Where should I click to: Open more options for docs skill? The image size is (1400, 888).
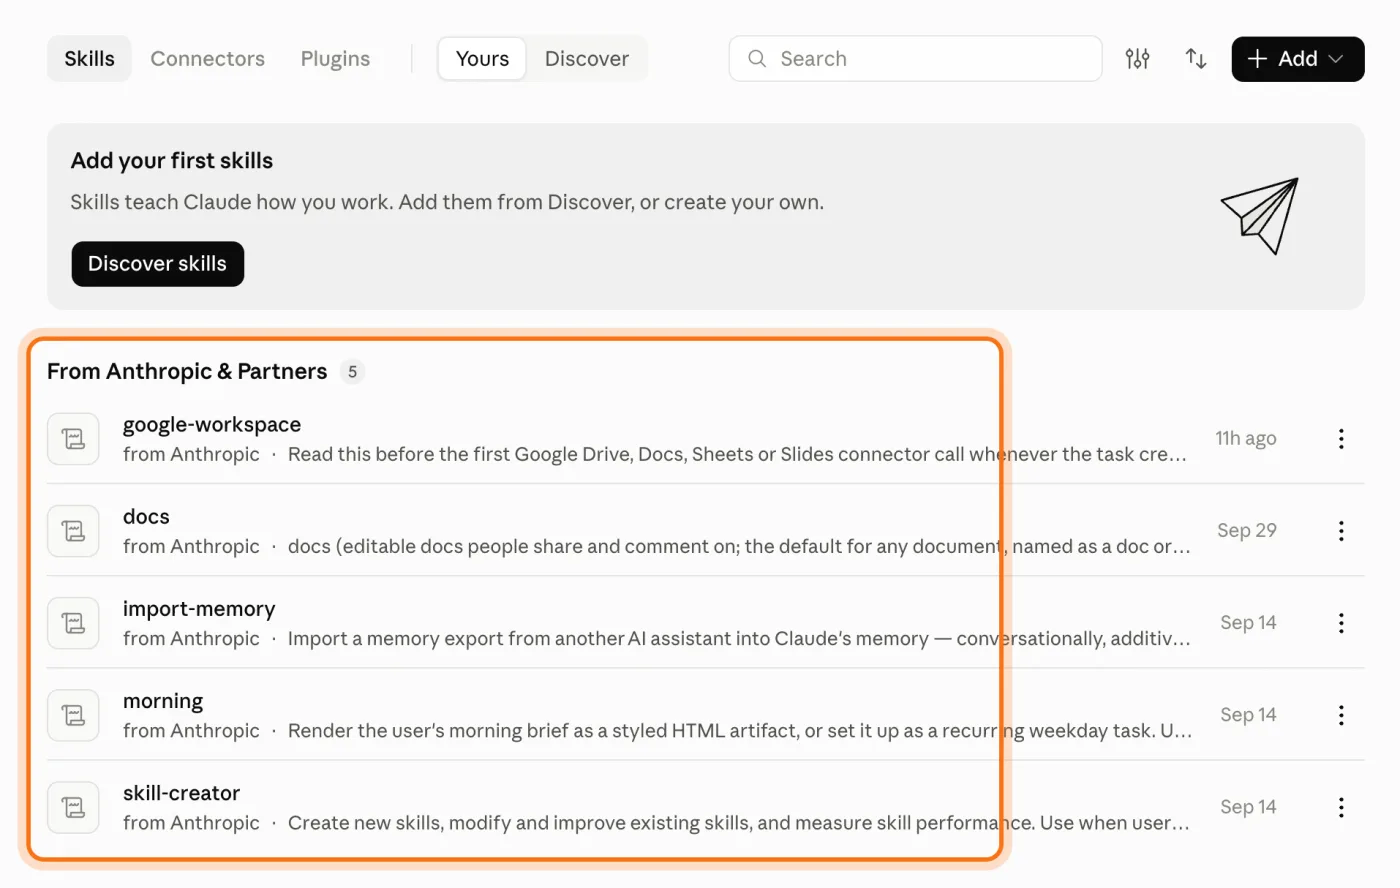click(1341, 531)
